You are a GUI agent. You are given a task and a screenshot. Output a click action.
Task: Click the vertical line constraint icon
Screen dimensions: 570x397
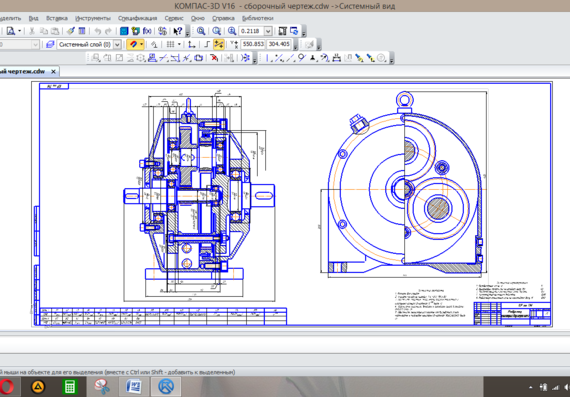coord(268,58)
